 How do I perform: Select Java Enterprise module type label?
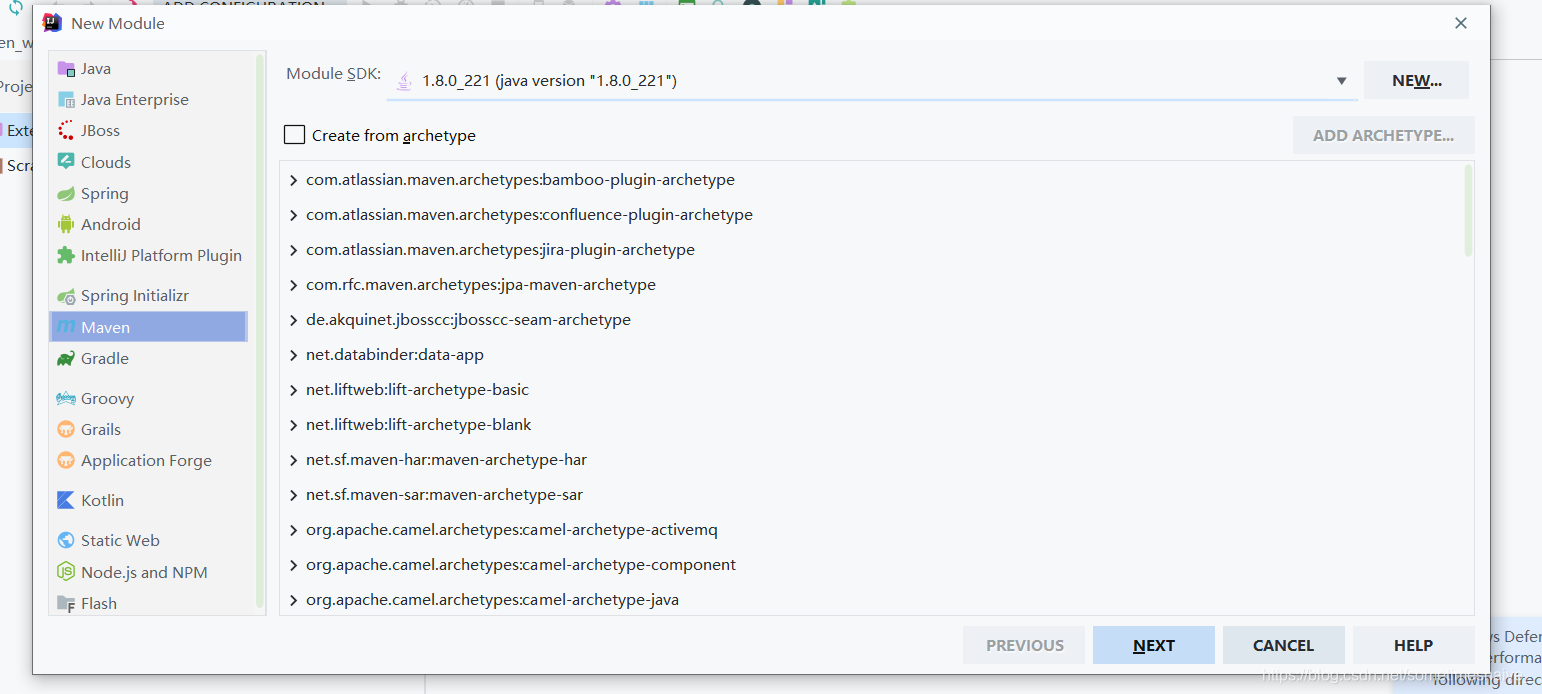tap(135, 100)
